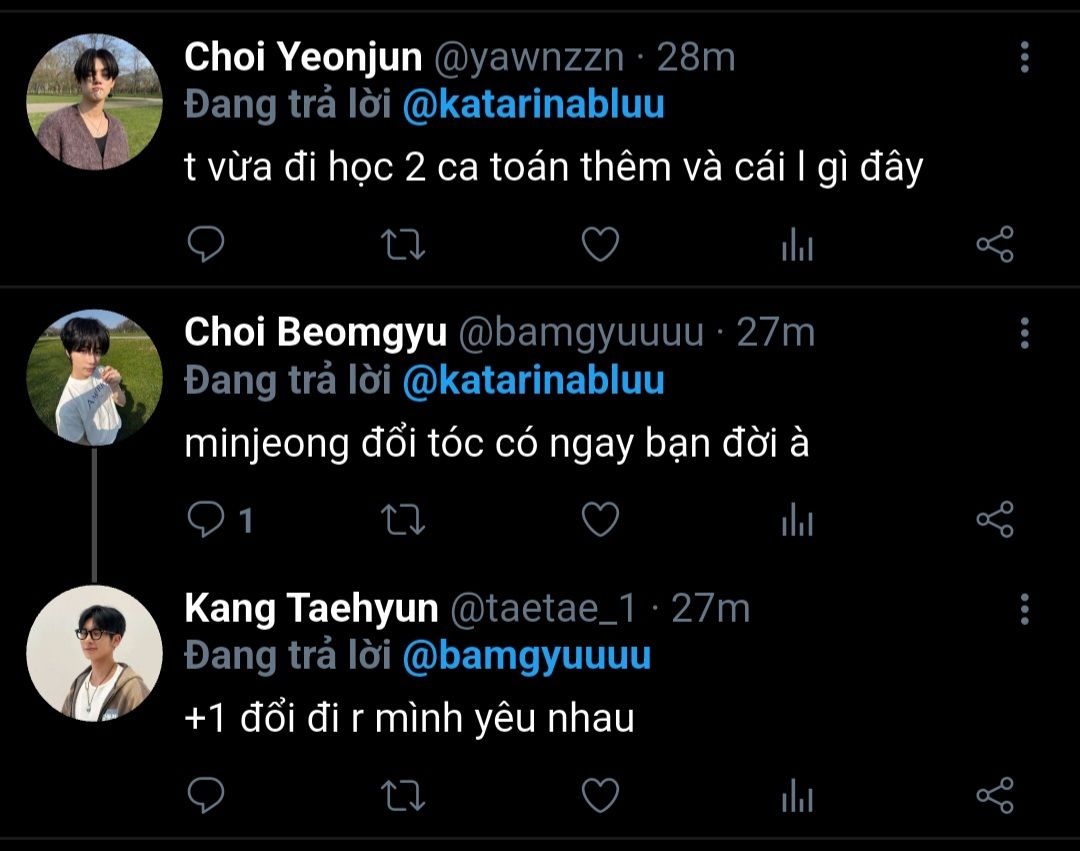Viewport: 1080px width, 851px height.
Task: Open the @bamgyuuuu mention in Taehyun's reply
Action: tap(526, 656)
